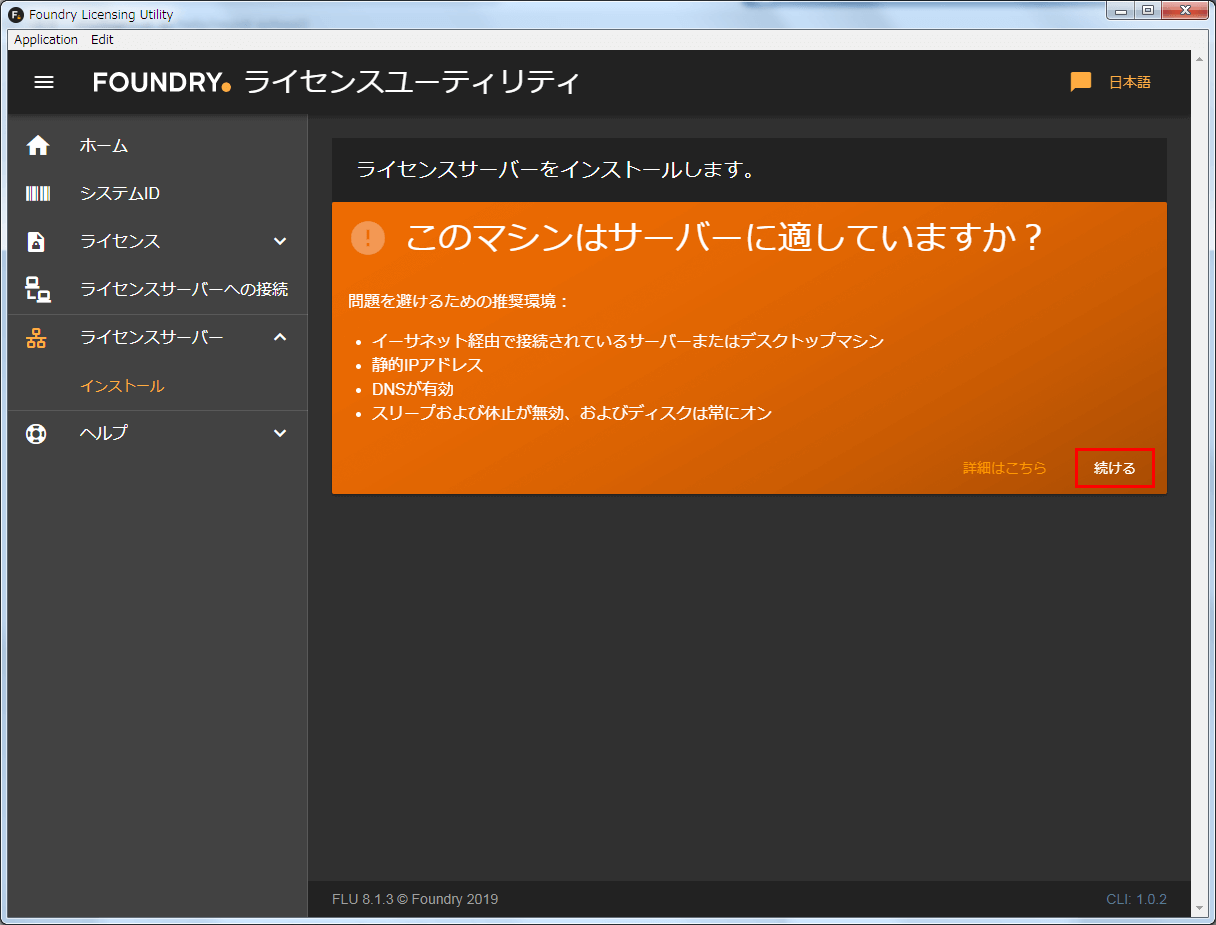Image resolution: width=1216 pixels, height=925 pixels.
Task: Click the ヘルプ sidebar label
Action: coord(104,434)
